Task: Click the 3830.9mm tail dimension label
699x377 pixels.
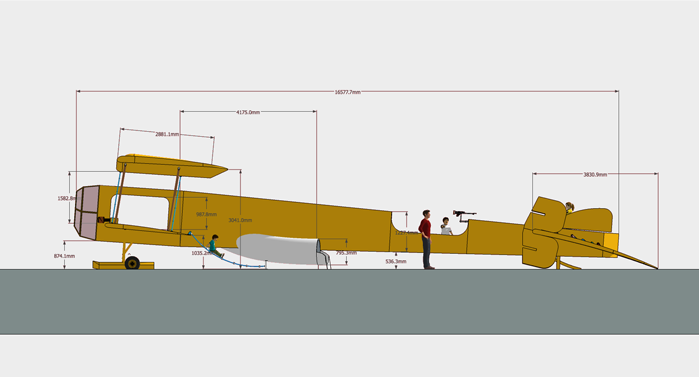Action: [x=595, y=175]
